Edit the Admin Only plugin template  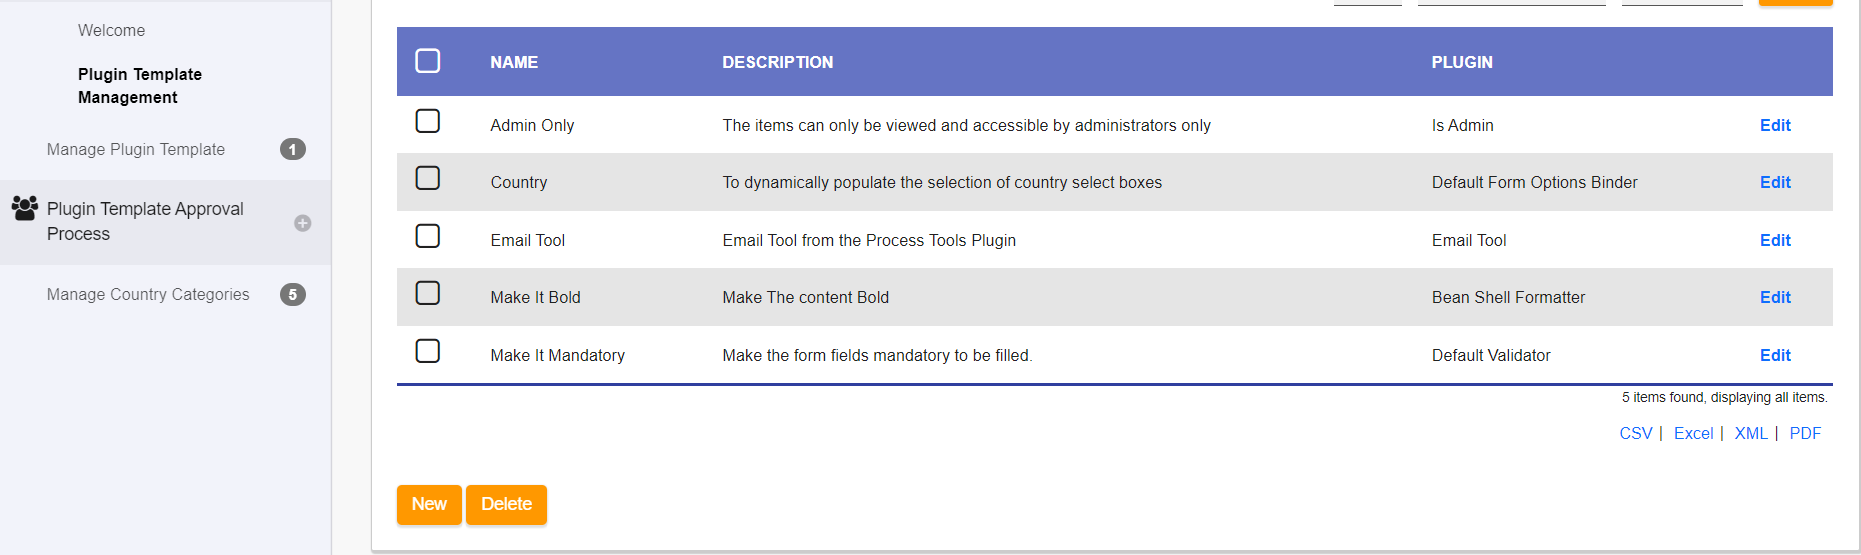[x=1775, y=126]
